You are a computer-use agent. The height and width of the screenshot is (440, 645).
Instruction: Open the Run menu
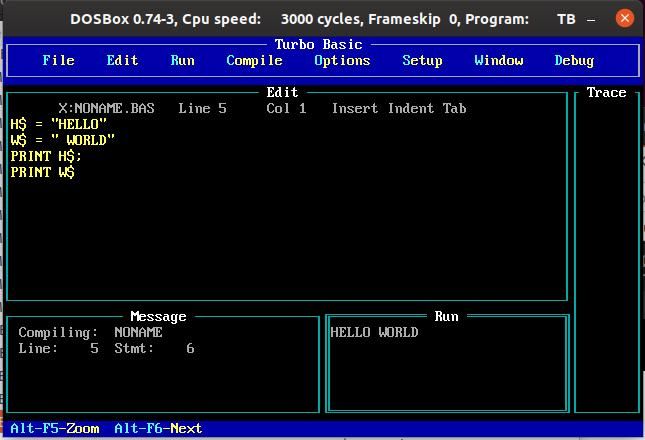182,60
